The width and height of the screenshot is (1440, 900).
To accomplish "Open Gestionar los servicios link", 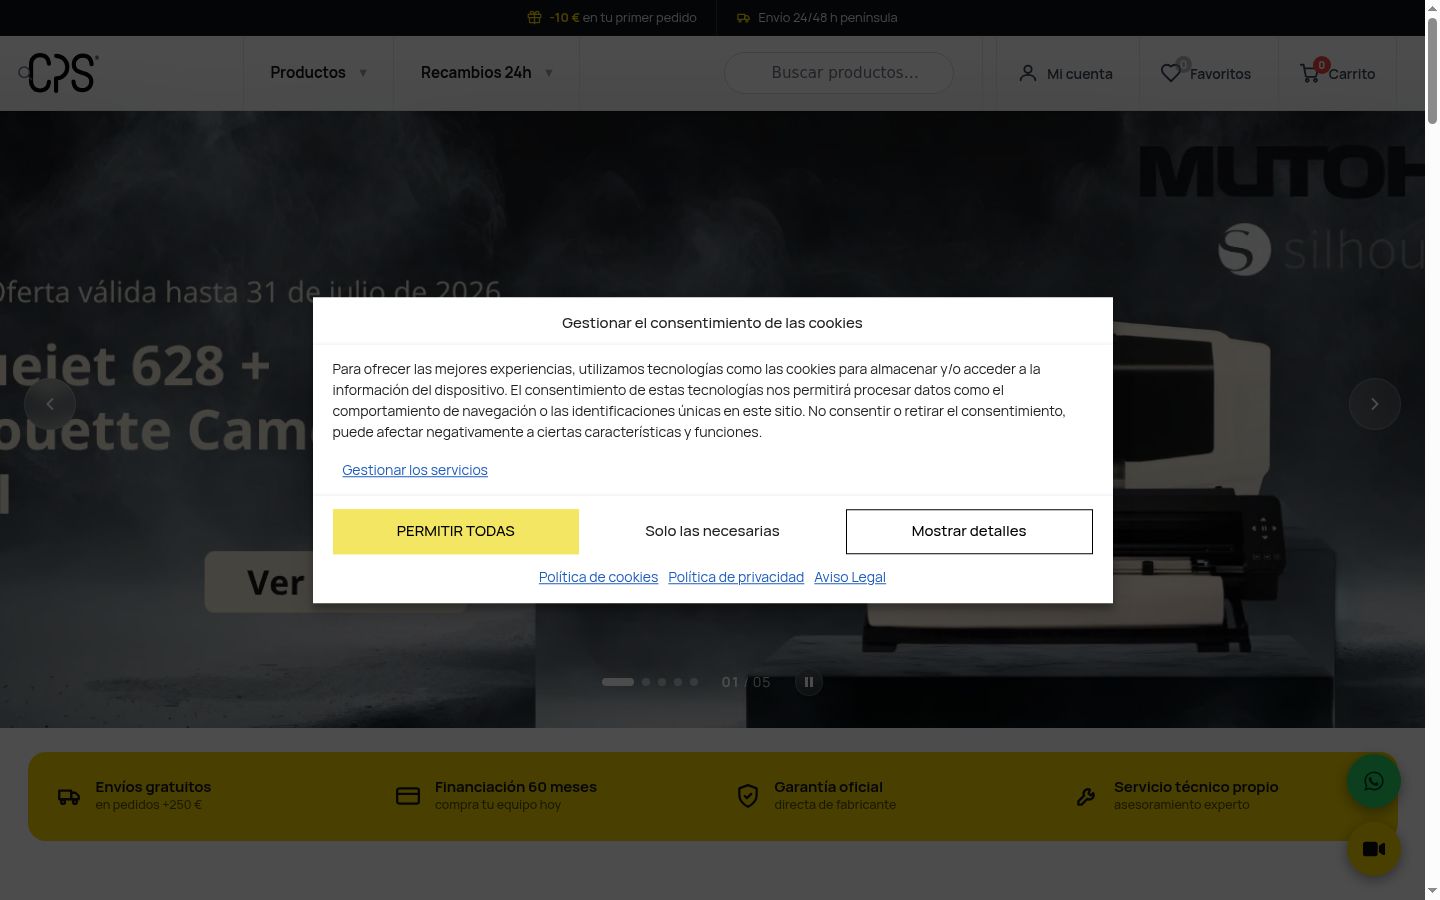I will point(415,470).
